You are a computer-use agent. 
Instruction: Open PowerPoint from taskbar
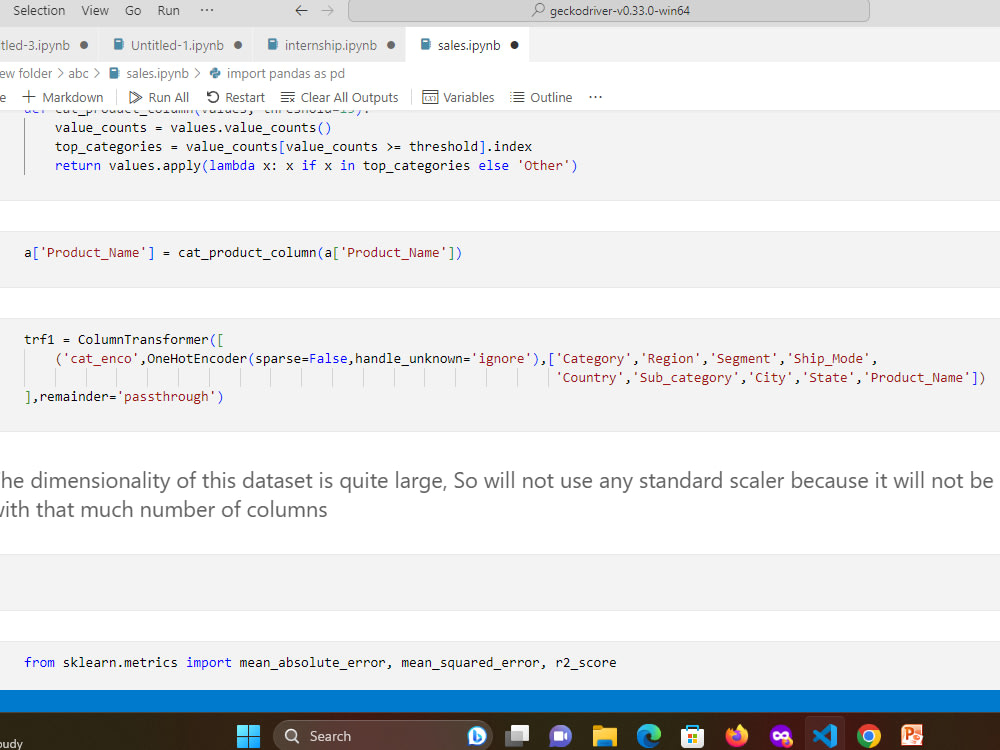912,736
